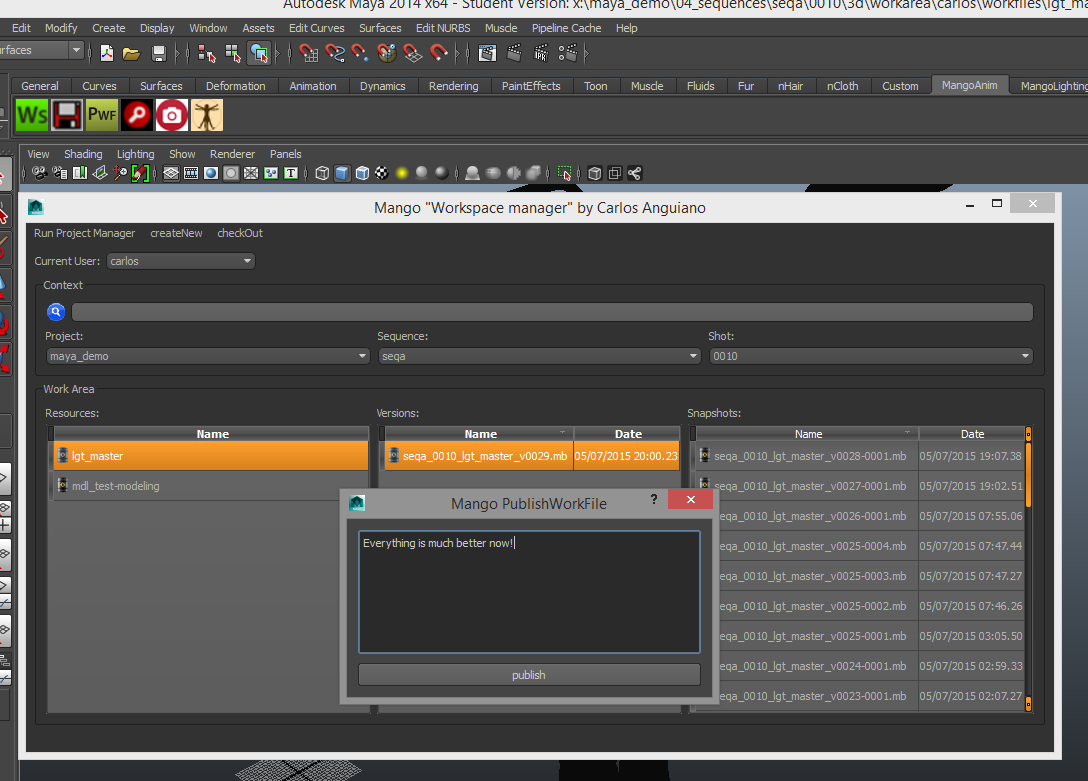Start IPR render icon

[x=541, y=53]
